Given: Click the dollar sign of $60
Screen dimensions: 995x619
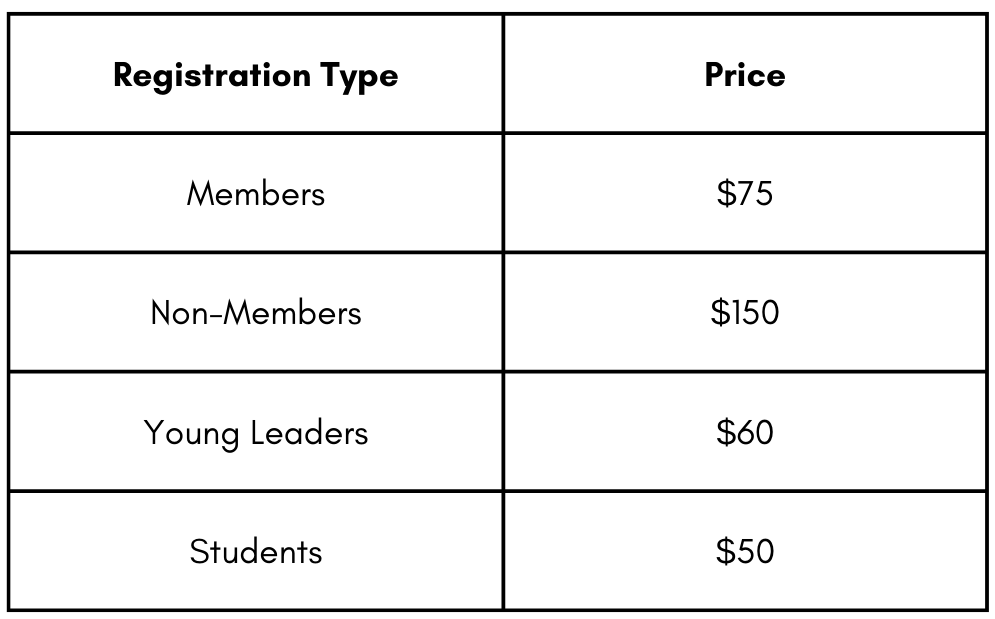Looking at the screenshot, I should (x=725, y=432).
